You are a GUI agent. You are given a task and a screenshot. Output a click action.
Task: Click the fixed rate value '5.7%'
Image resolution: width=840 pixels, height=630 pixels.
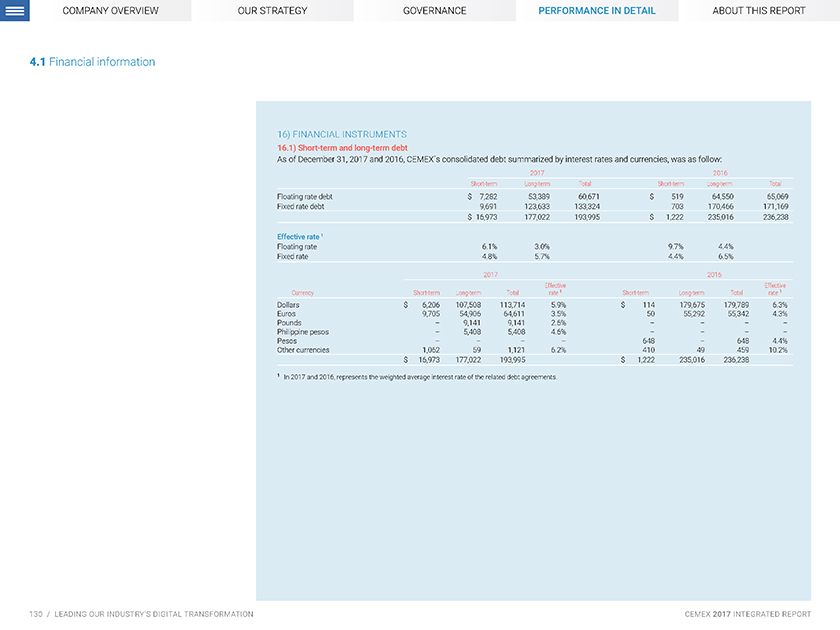click(542, 257)
